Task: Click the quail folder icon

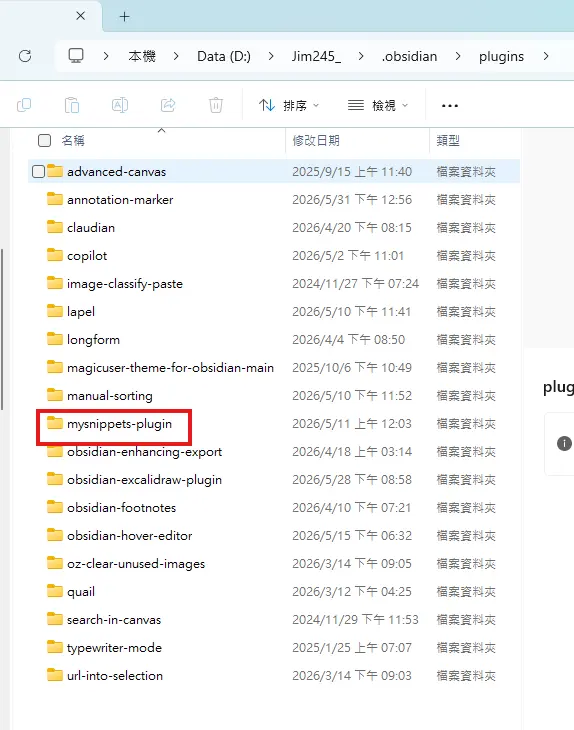Action: point(55,591)
